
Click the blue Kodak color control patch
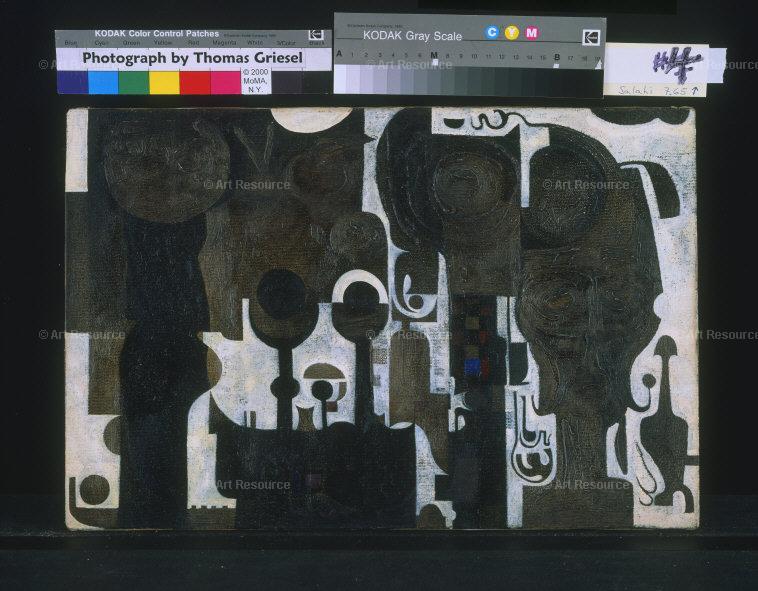point(73,82)
